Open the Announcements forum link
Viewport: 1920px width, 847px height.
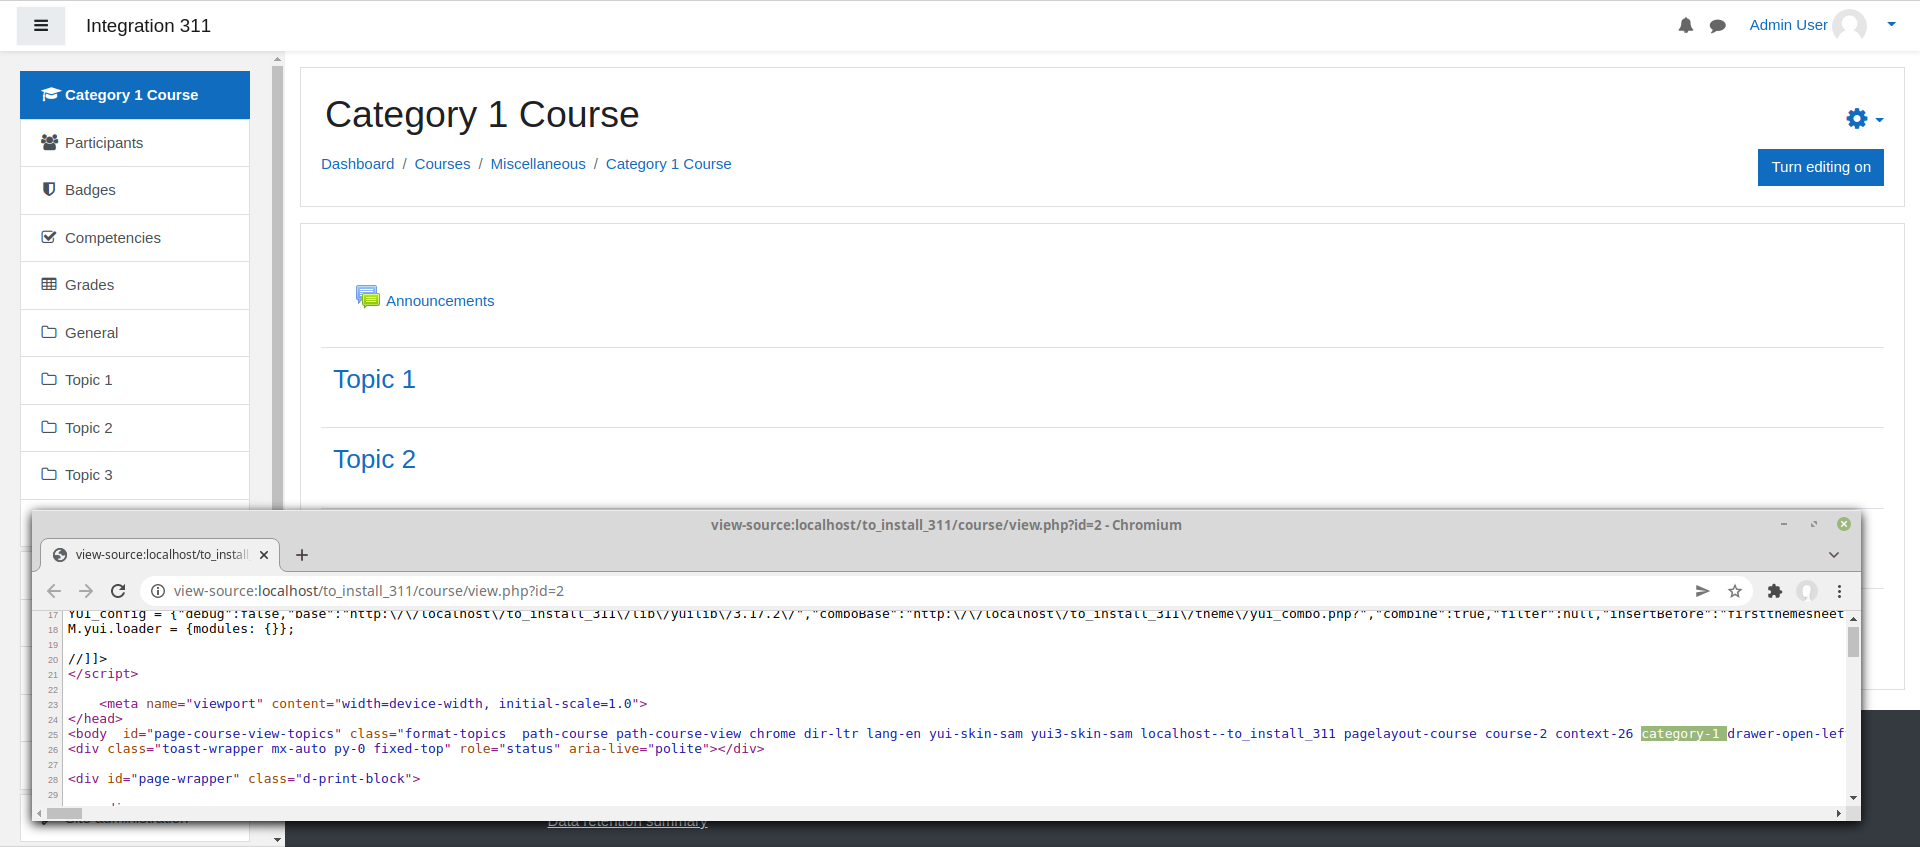coord(440,301)
